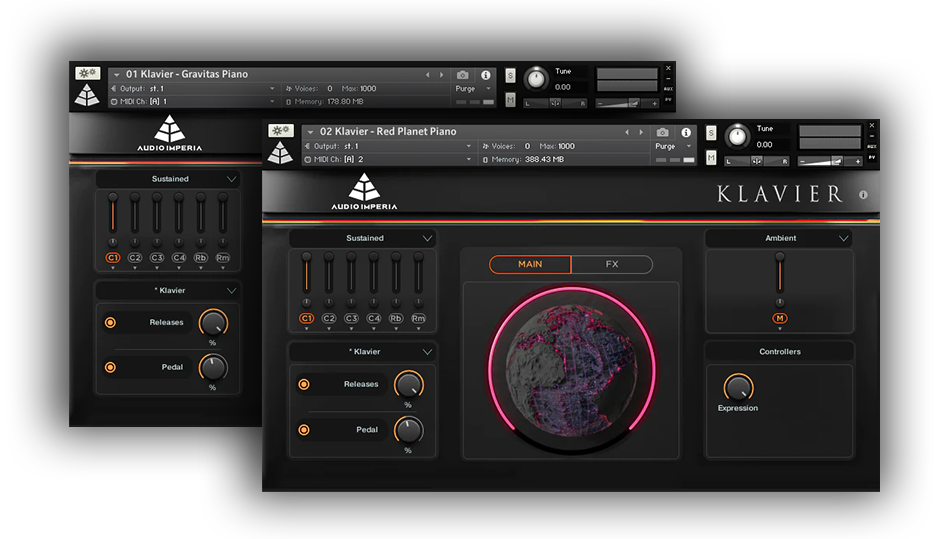Solo Red Planet Piano with S button
The image size is (939, 539).
[711, 133]
